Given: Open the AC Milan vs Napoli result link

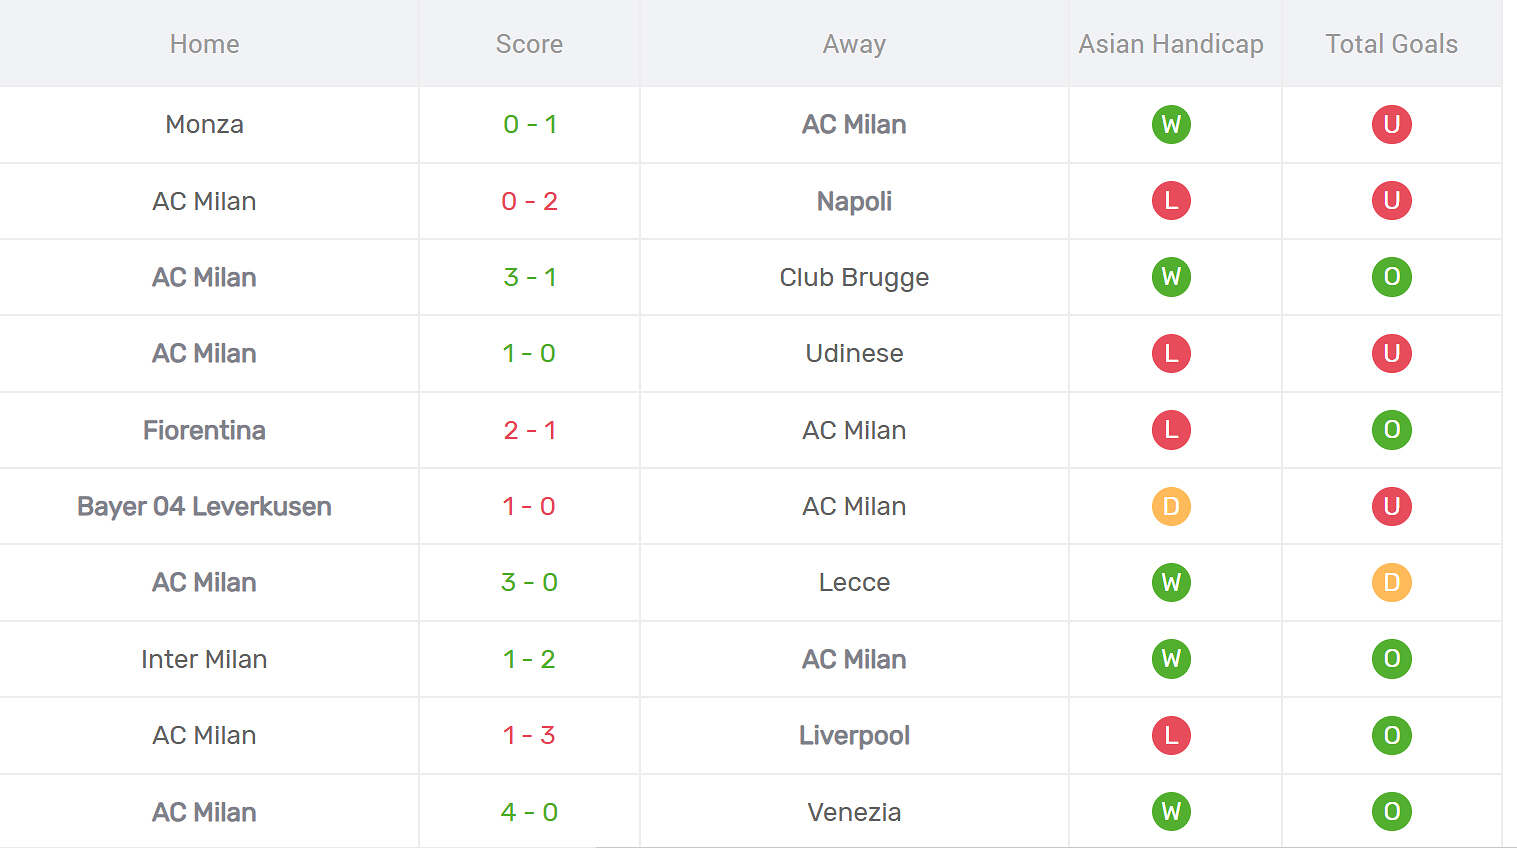Looking at the screenshot, I should click(529, 201).
